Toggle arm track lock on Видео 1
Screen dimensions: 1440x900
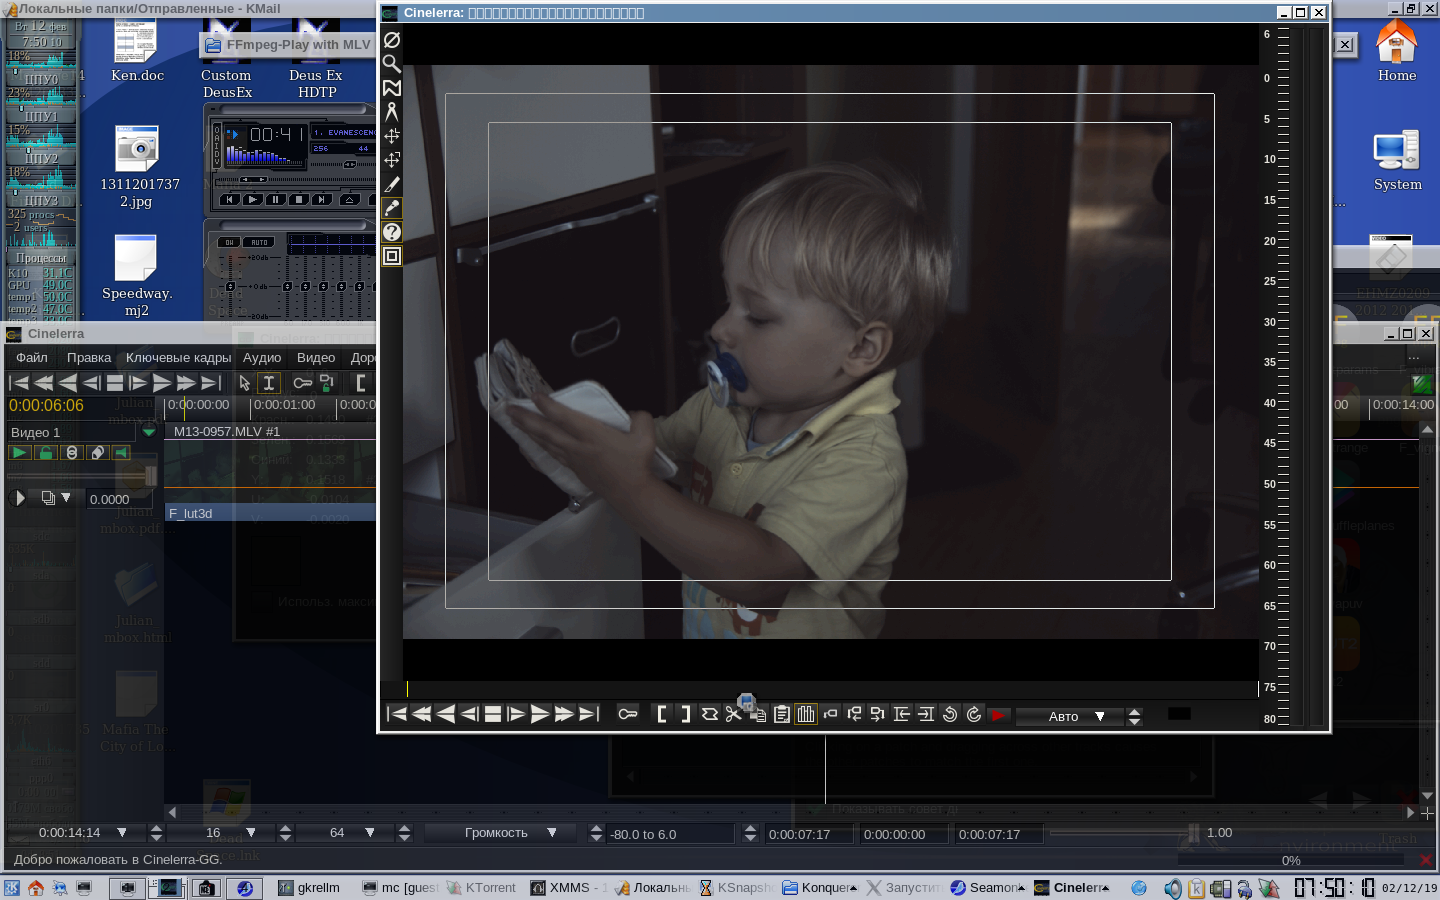[x=45, y=453]
